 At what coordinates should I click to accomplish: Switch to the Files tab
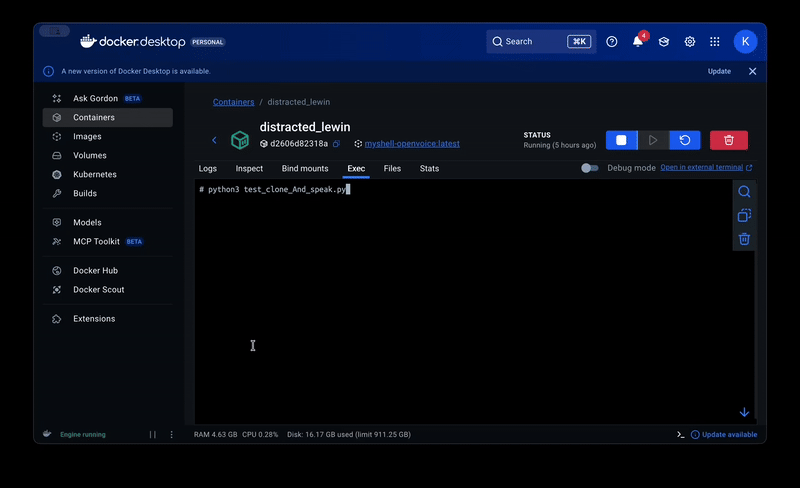[x=392, y=168]
